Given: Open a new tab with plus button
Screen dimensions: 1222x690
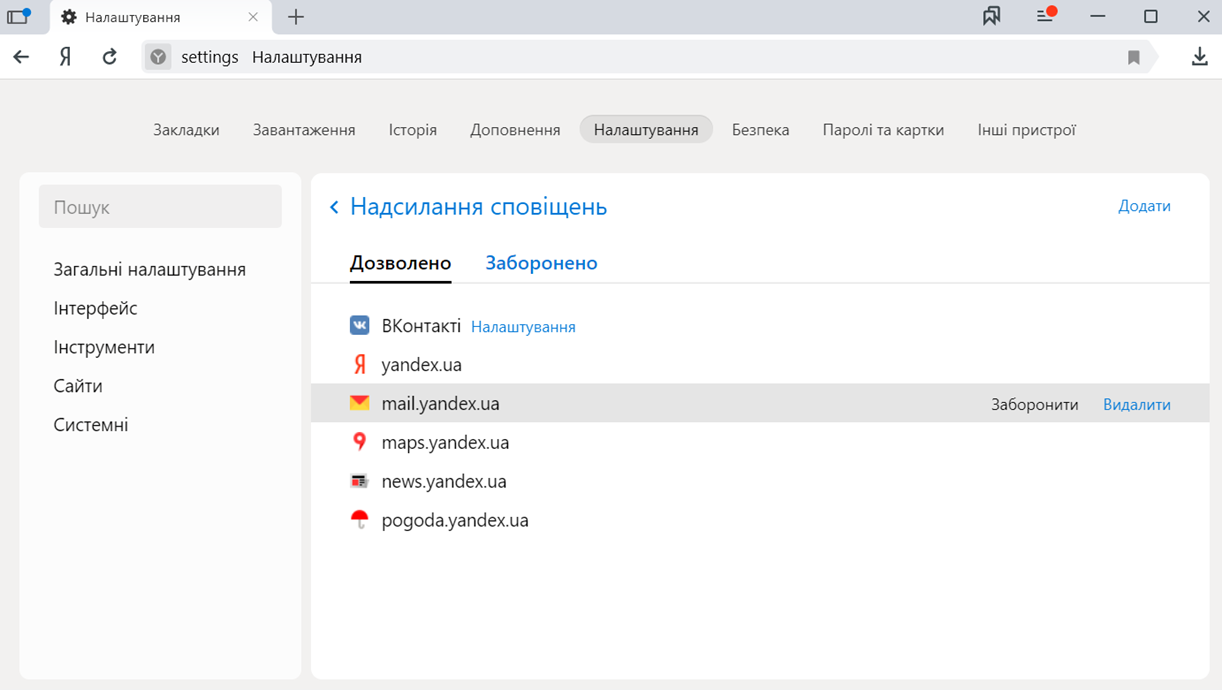Looking at the screenshot, I should pos(296,17).
